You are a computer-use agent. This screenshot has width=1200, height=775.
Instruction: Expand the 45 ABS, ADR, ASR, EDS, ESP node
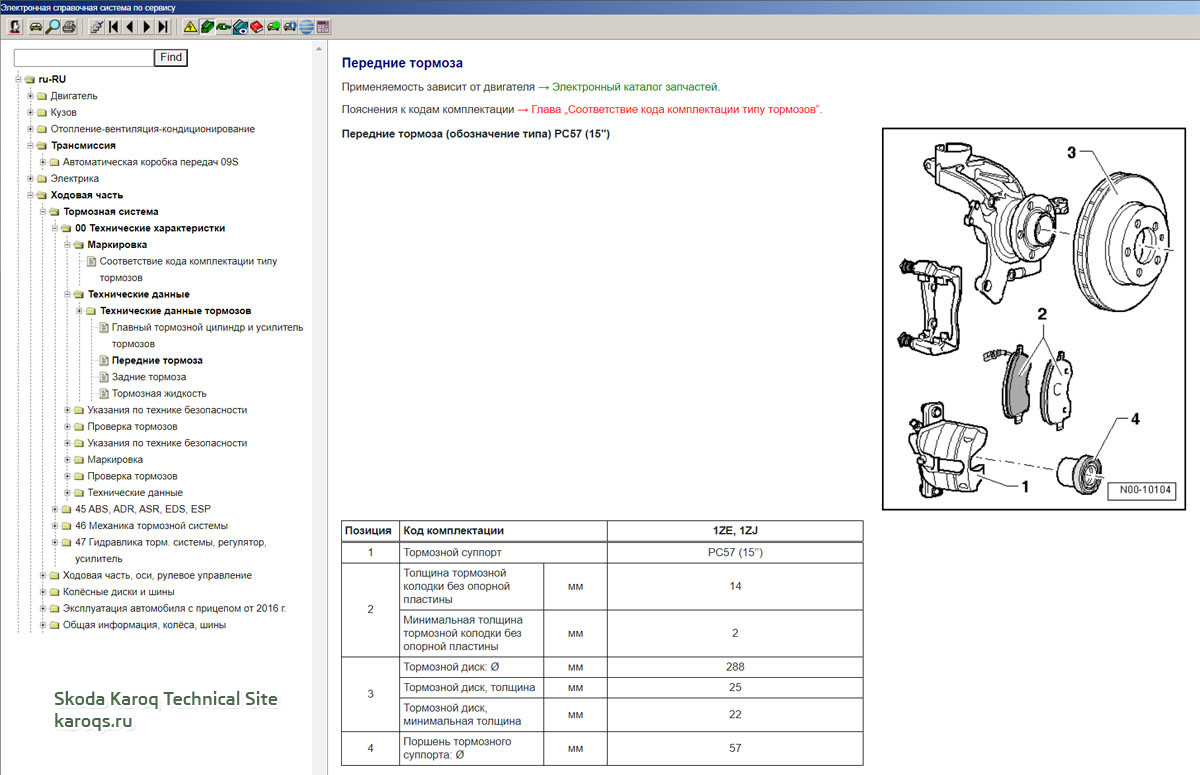click(x=55, y=509)
